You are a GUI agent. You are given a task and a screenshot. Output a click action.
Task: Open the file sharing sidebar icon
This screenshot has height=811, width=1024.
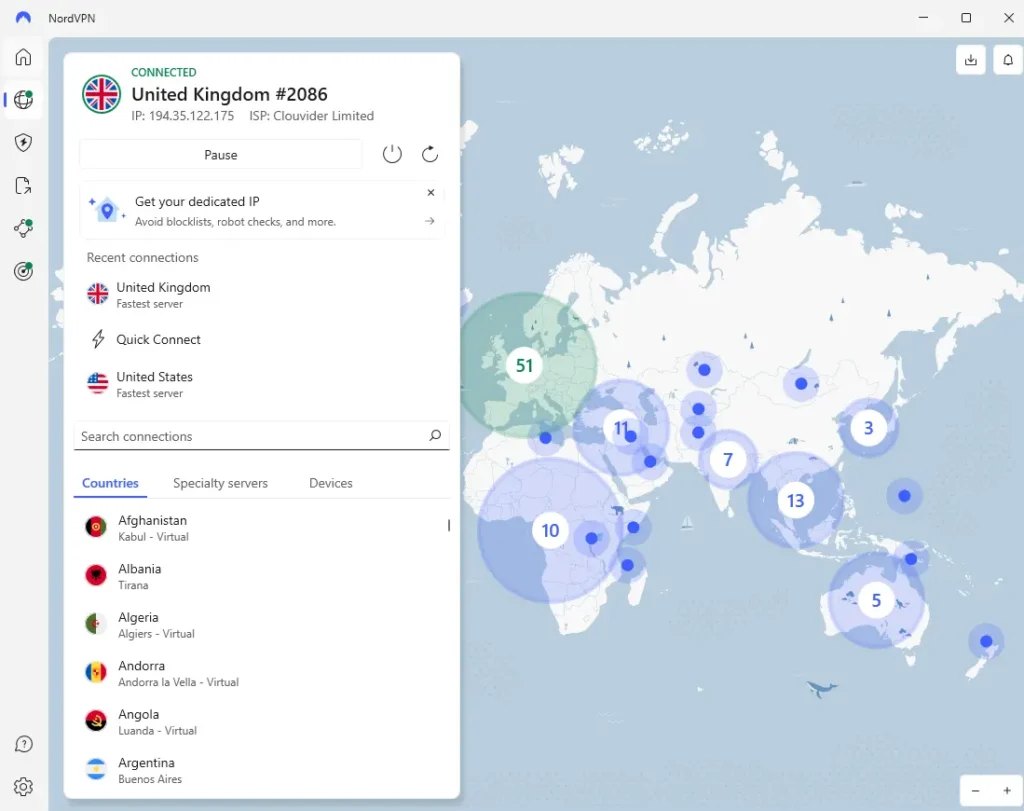[23, 186]
